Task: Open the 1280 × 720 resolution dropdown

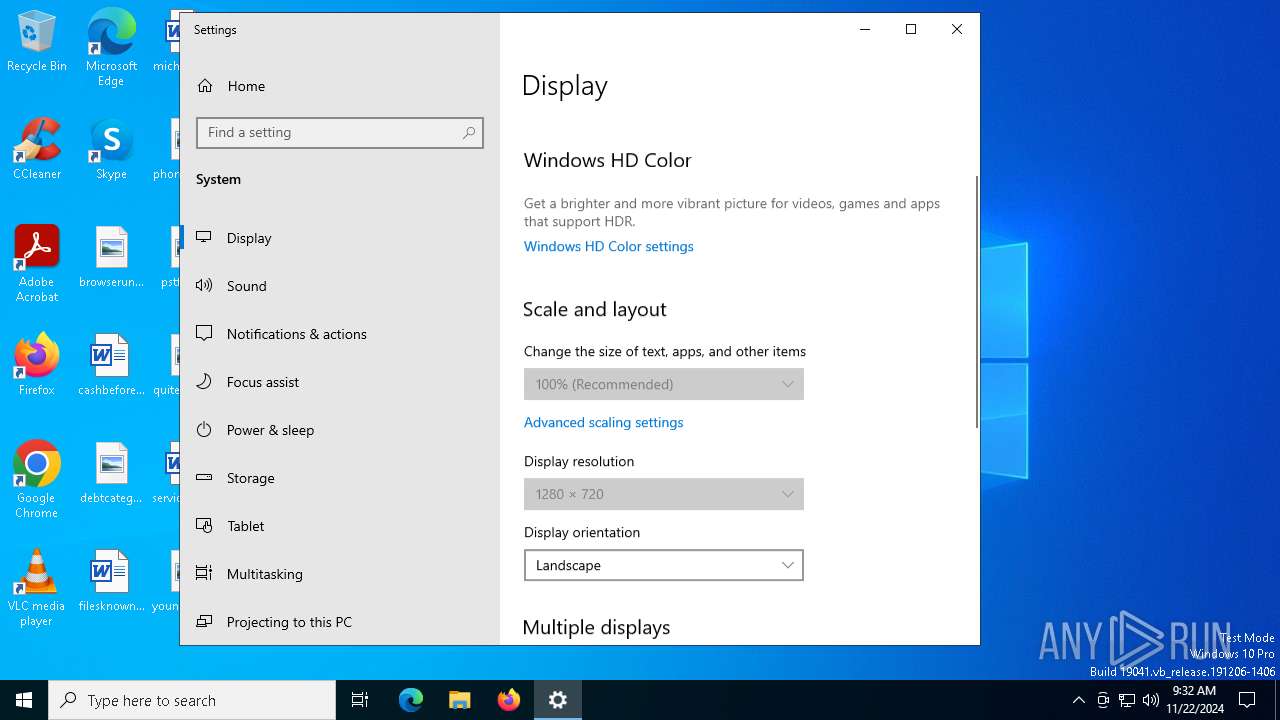Action: (664, 494)
